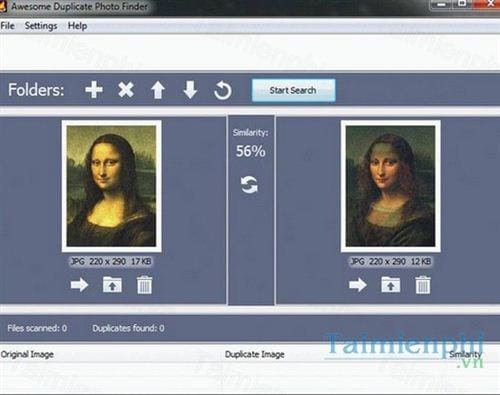
Task: Click the Duplicate Image column header
Action: [x=255, y=354]
